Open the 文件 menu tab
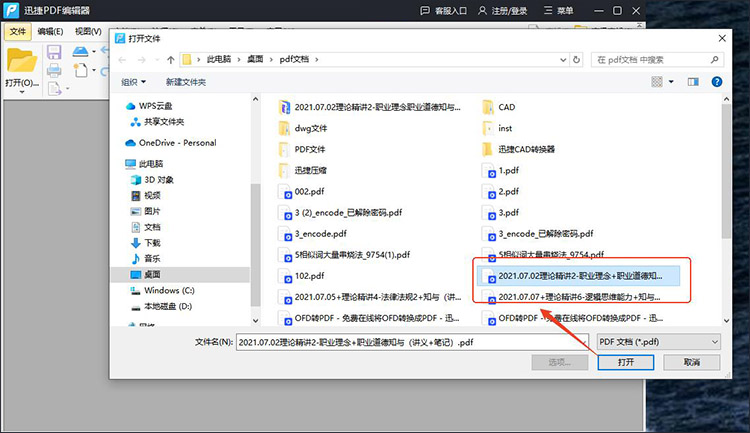 pos(18,32)
